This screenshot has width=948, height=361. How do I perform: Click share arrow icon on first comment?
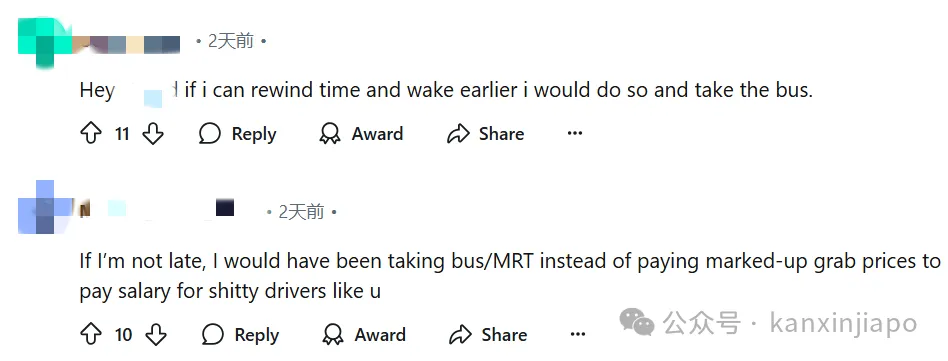click(458, 134)
